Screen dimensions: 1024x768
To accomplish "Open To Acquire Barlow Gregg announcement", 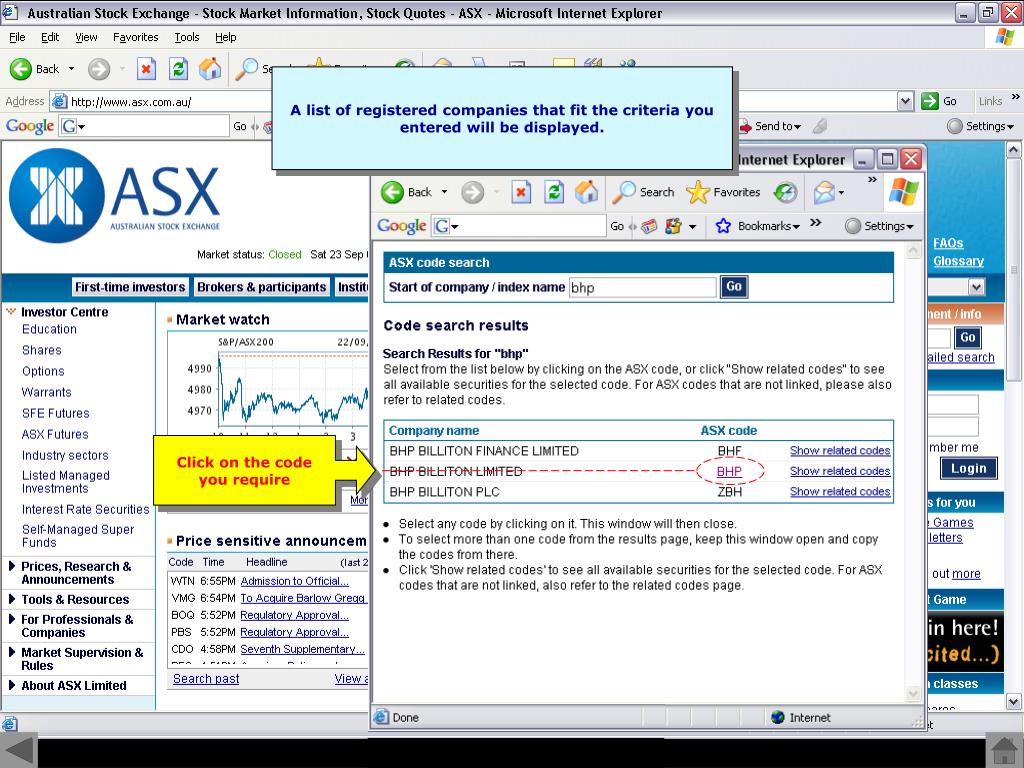I will pos(303,598).
